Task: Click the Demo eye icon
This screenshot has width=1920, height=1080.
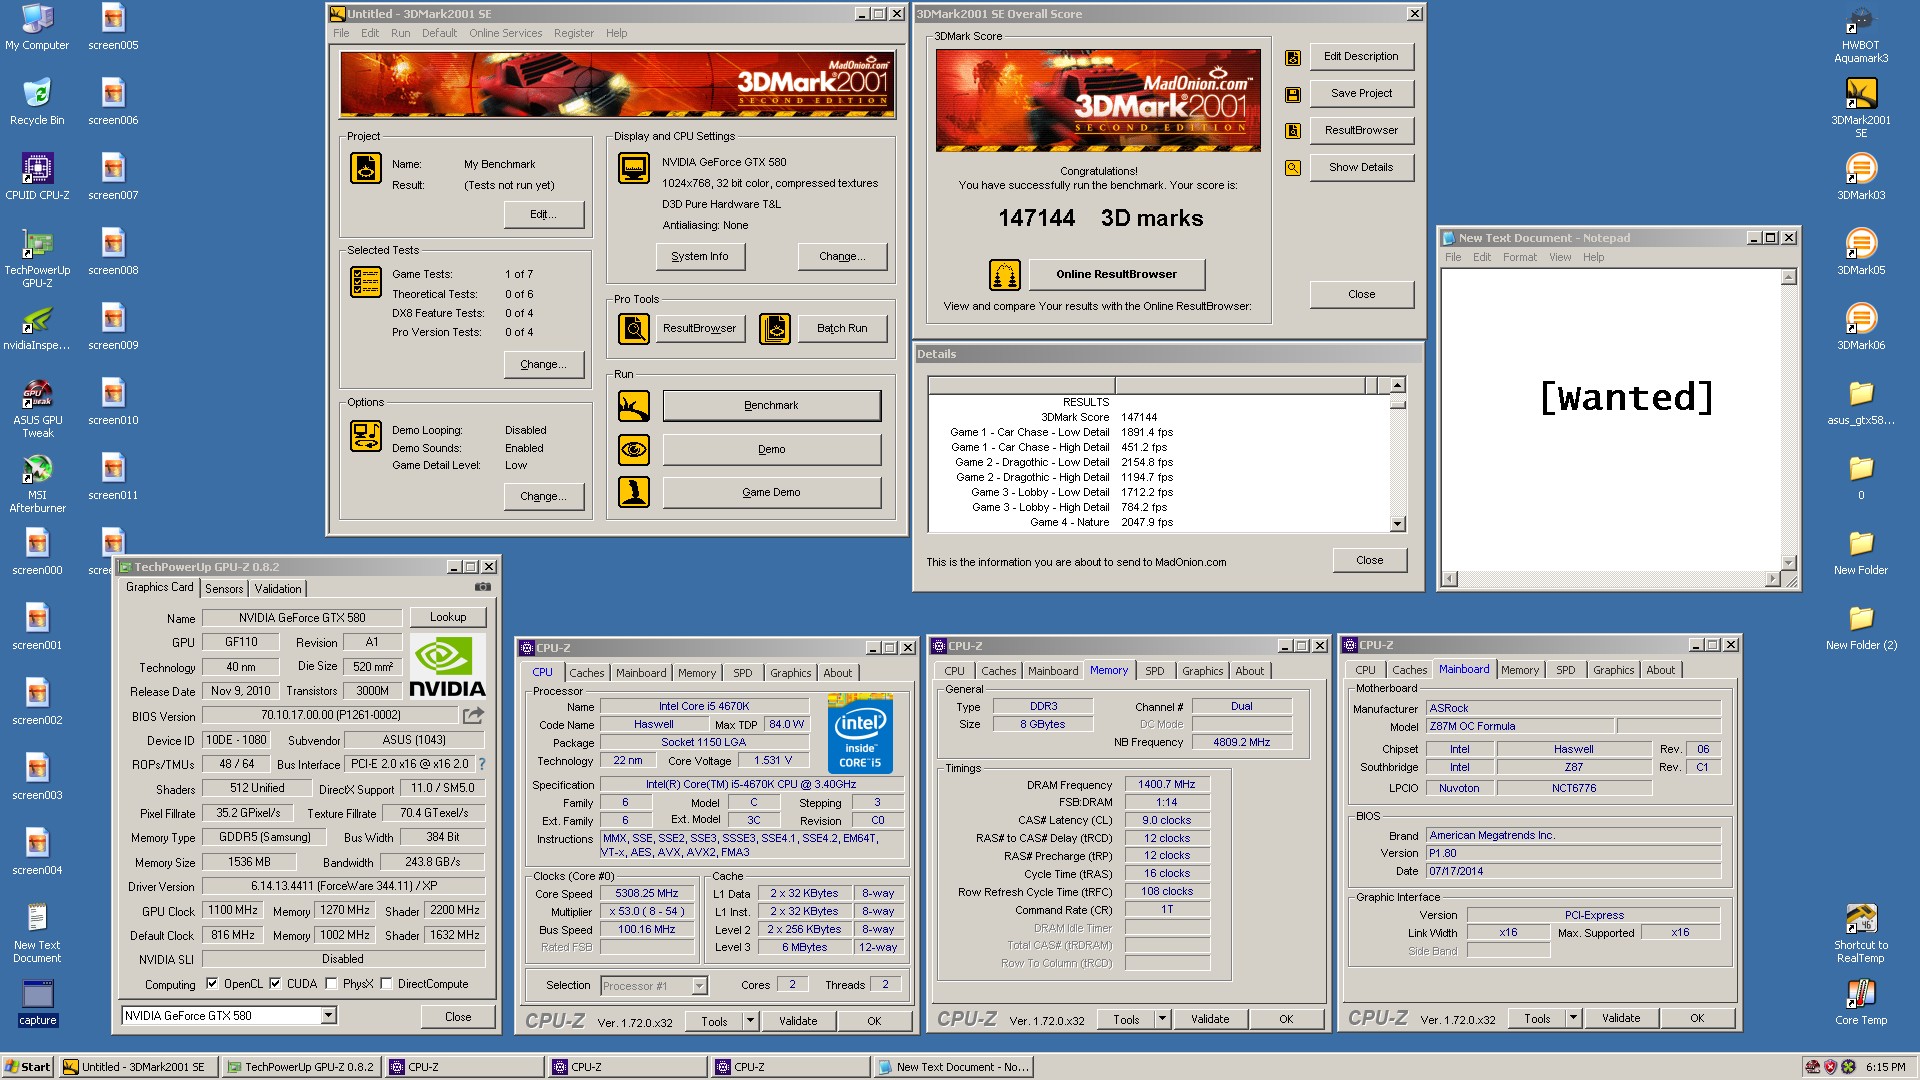Action: click(x=634, y=449)
